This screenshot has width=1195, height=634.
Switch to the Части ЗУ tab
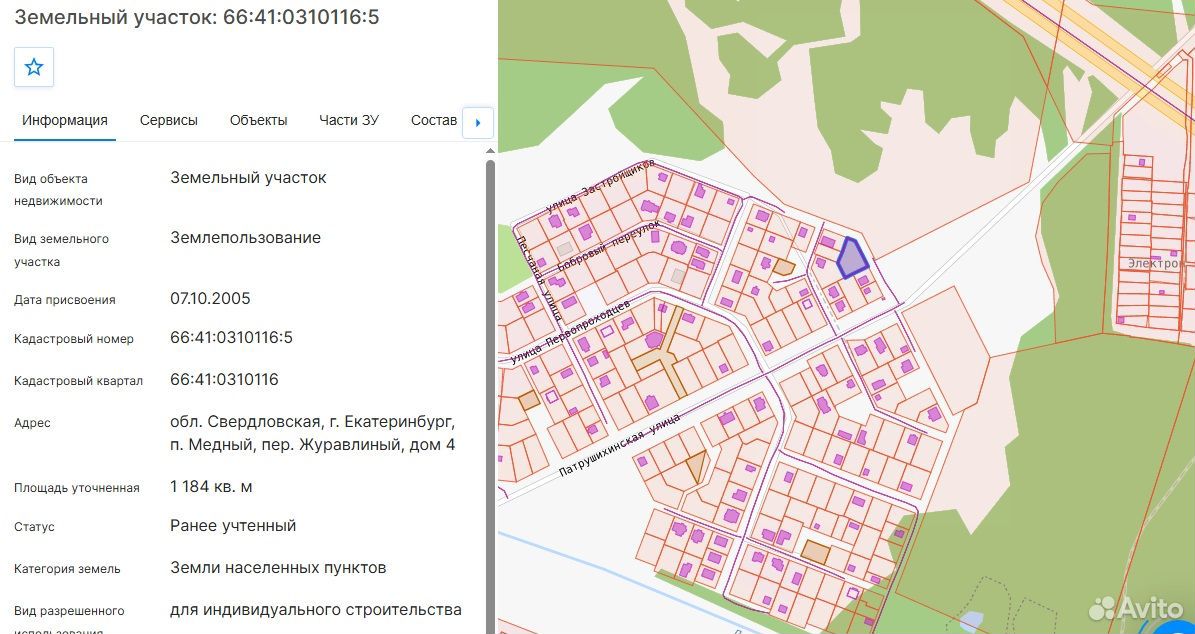pos(349,120)
